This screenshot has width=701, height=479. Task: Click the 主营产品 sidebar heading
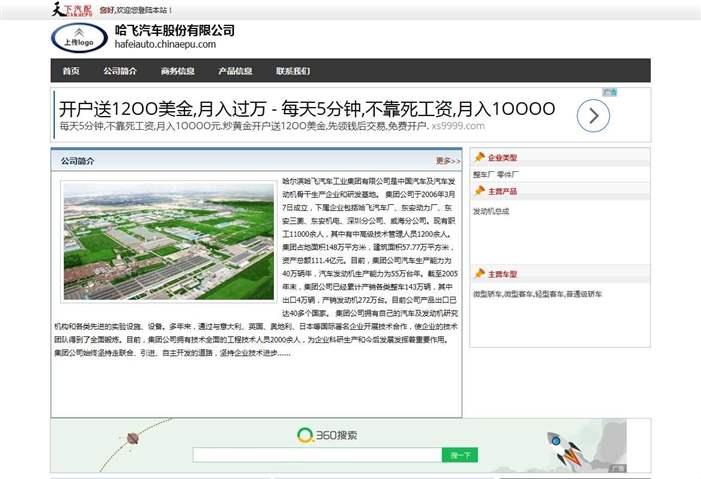click(x=503, y=191)
